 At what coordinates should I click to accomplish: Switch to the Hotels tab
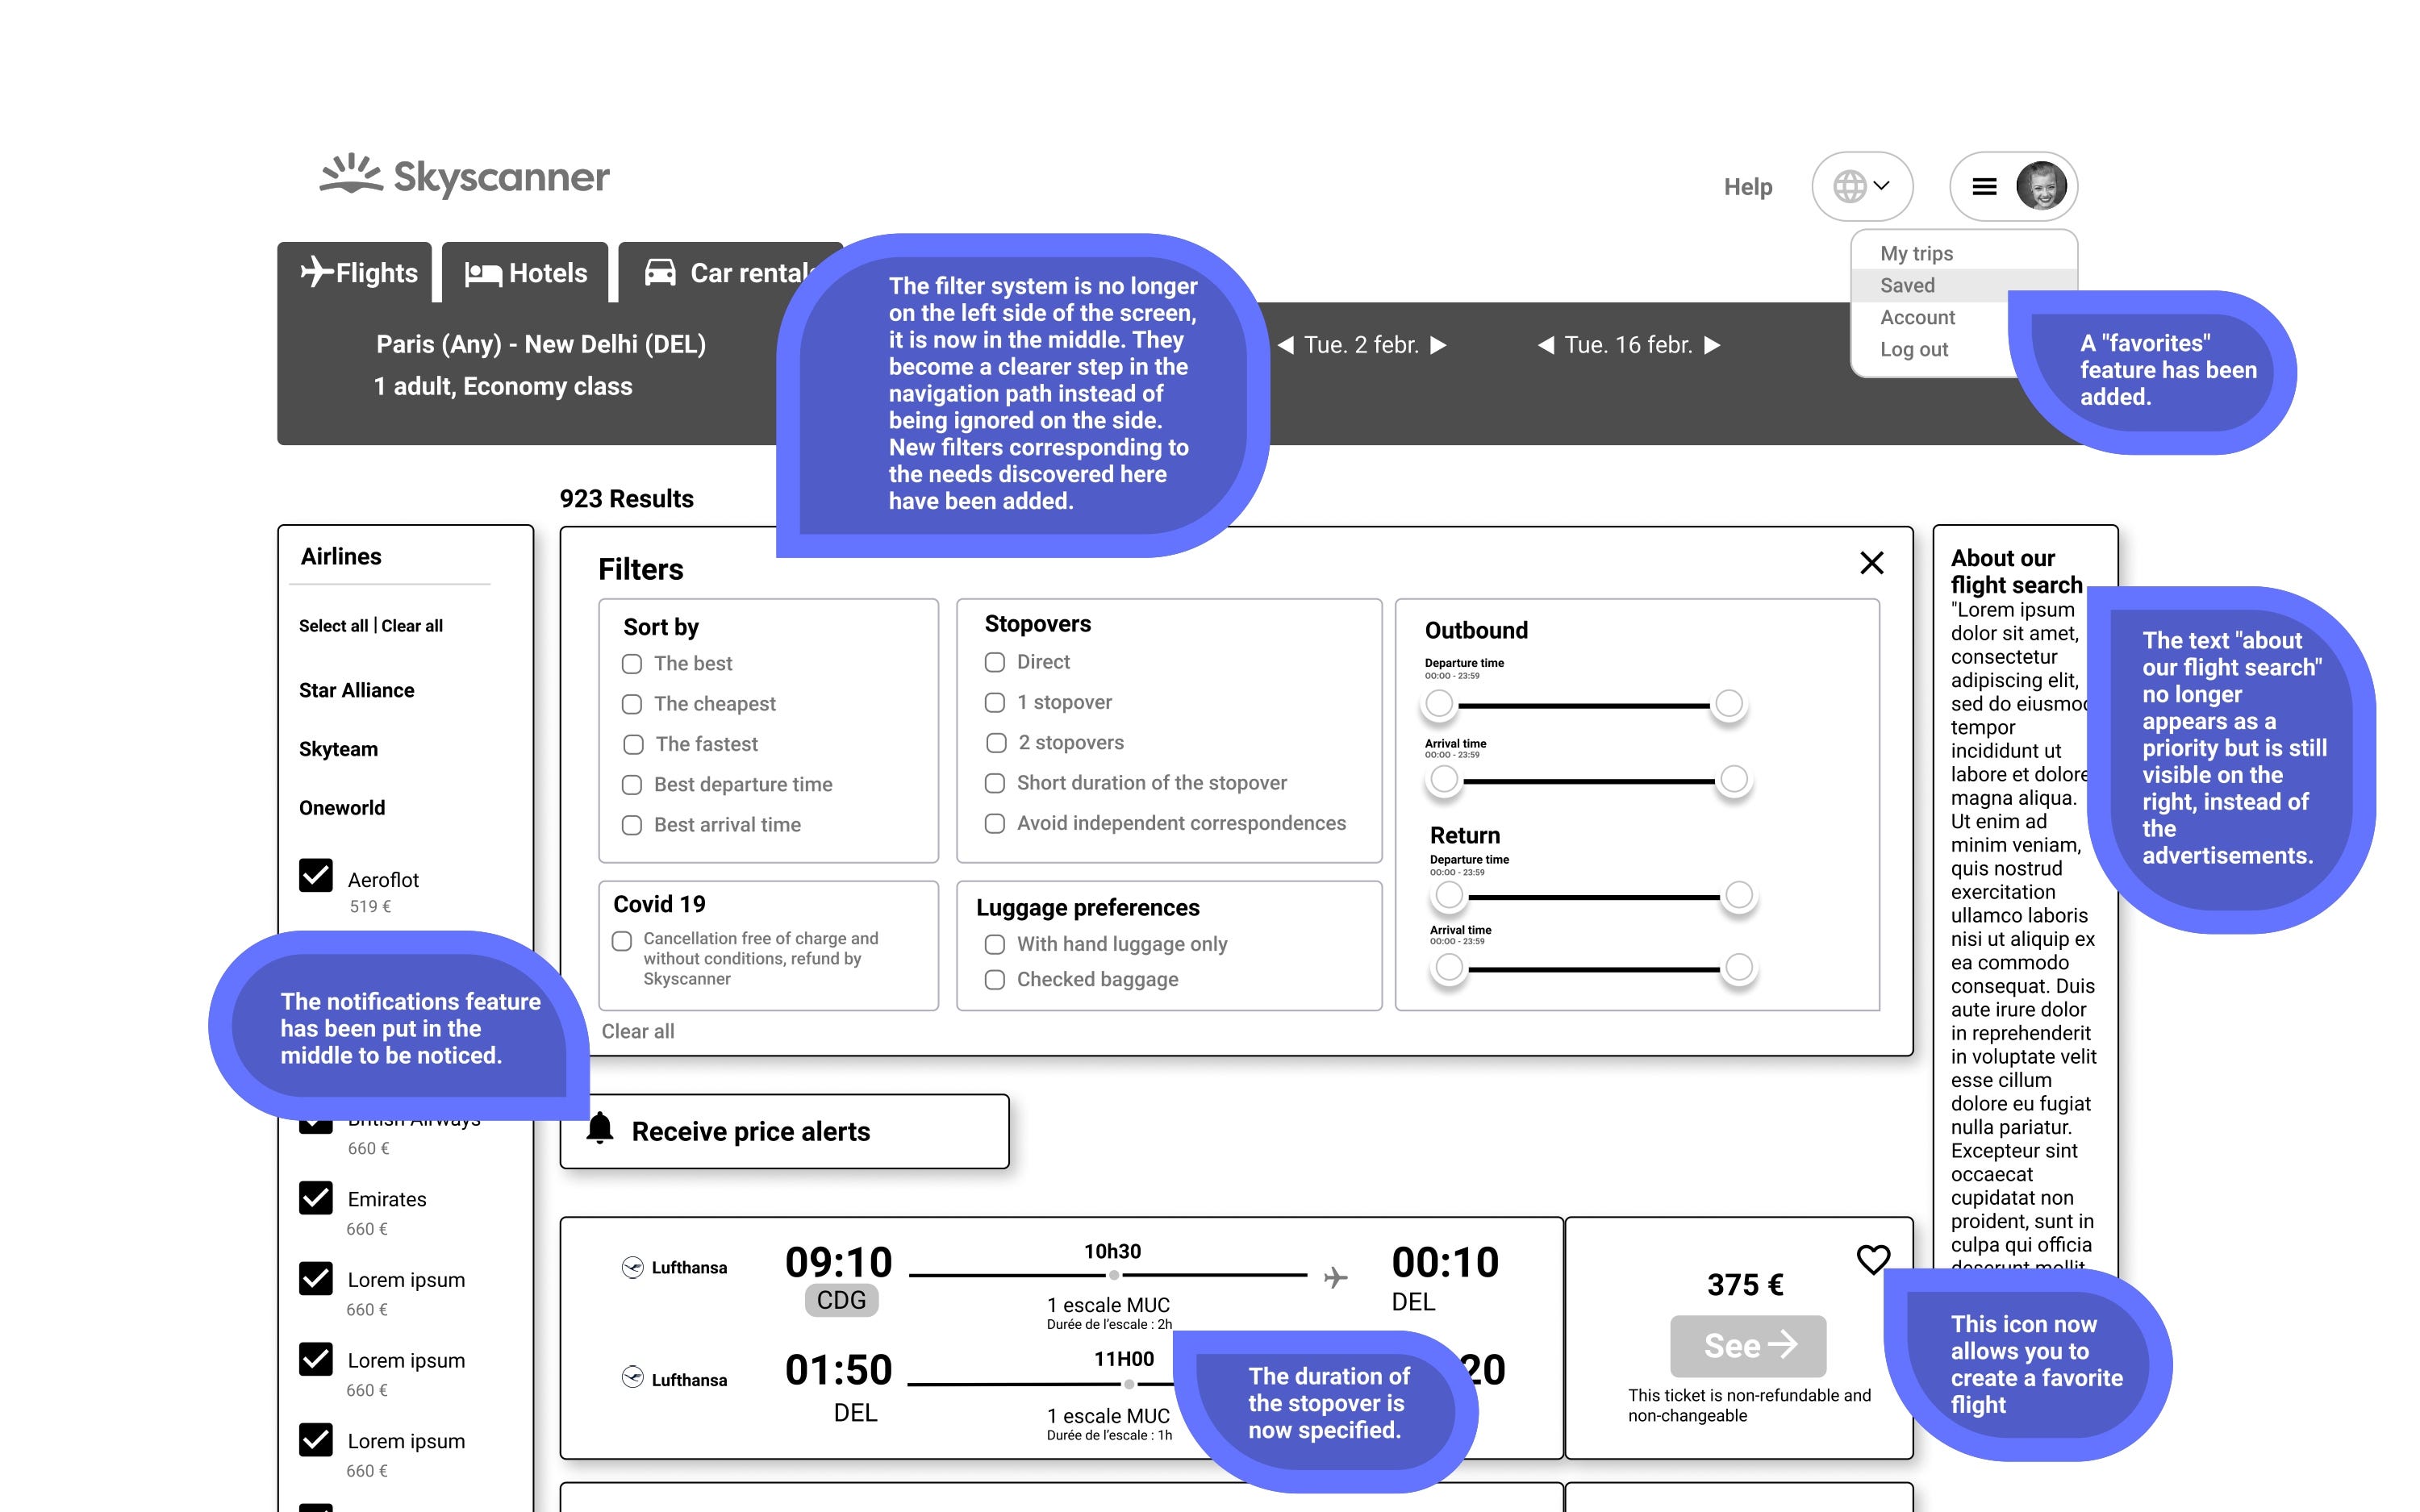526,273
